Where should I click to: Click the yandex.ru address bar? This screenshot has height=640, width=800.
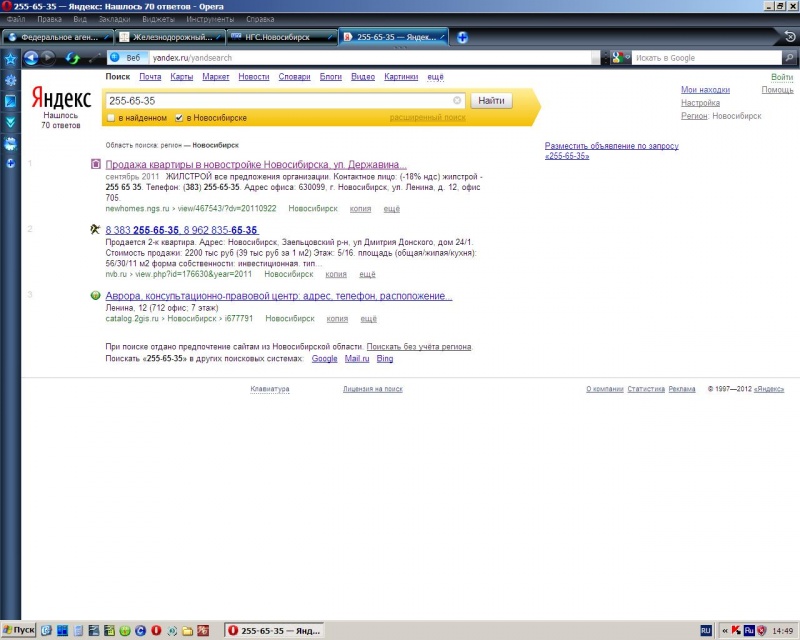[370, 58]
